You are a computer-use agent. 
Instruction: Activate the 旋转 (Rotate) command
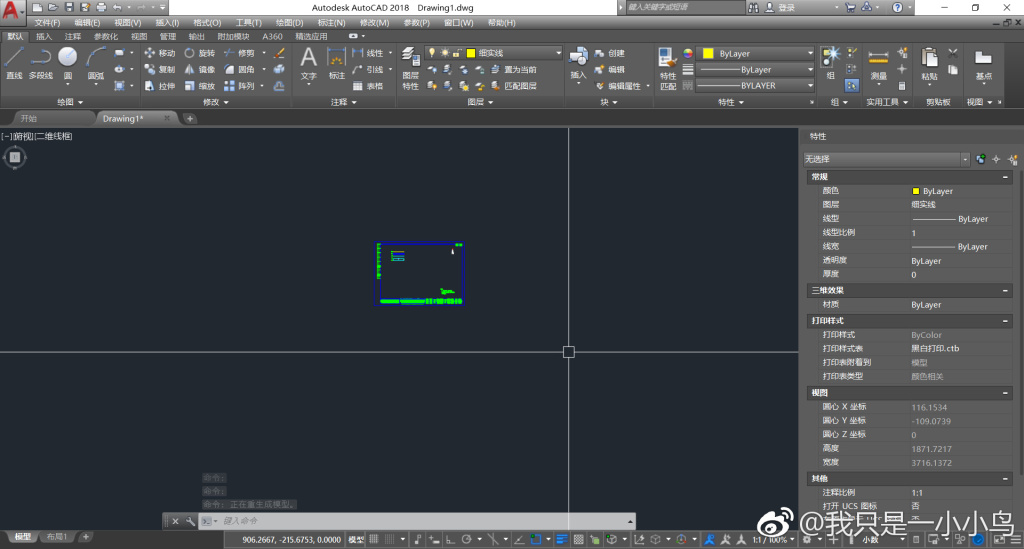point(199,53)
